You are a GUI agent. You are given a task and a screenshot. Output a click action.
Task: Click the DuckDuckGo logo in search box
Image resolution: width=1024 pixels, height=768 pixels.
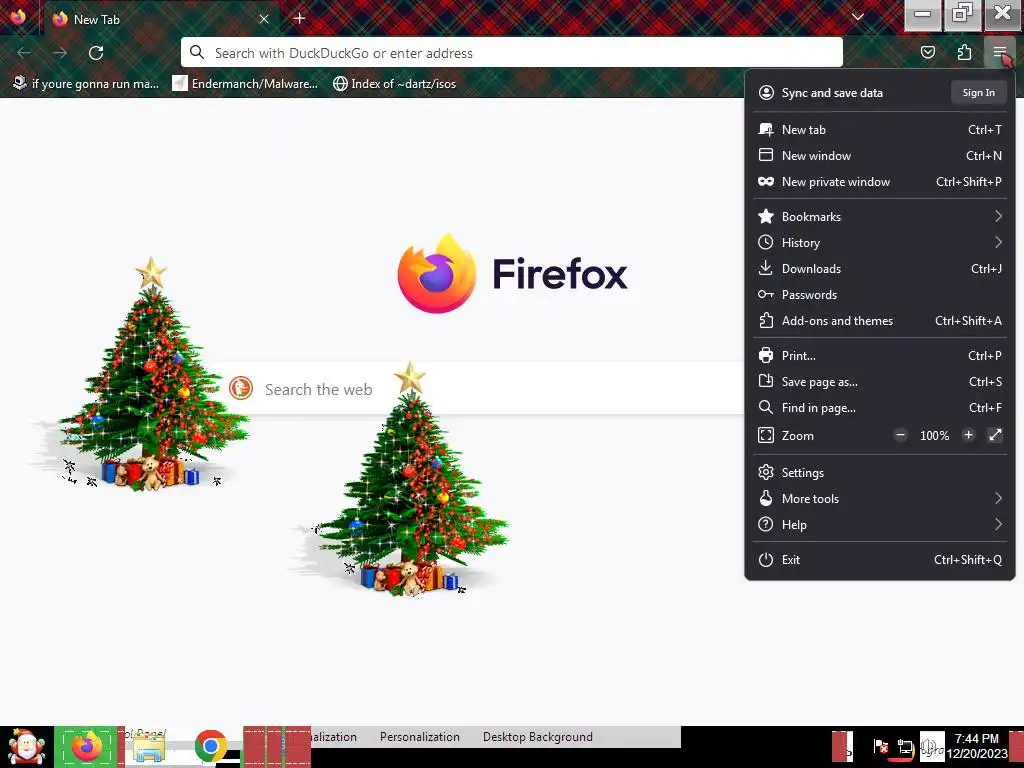click(x=241, y=389)
